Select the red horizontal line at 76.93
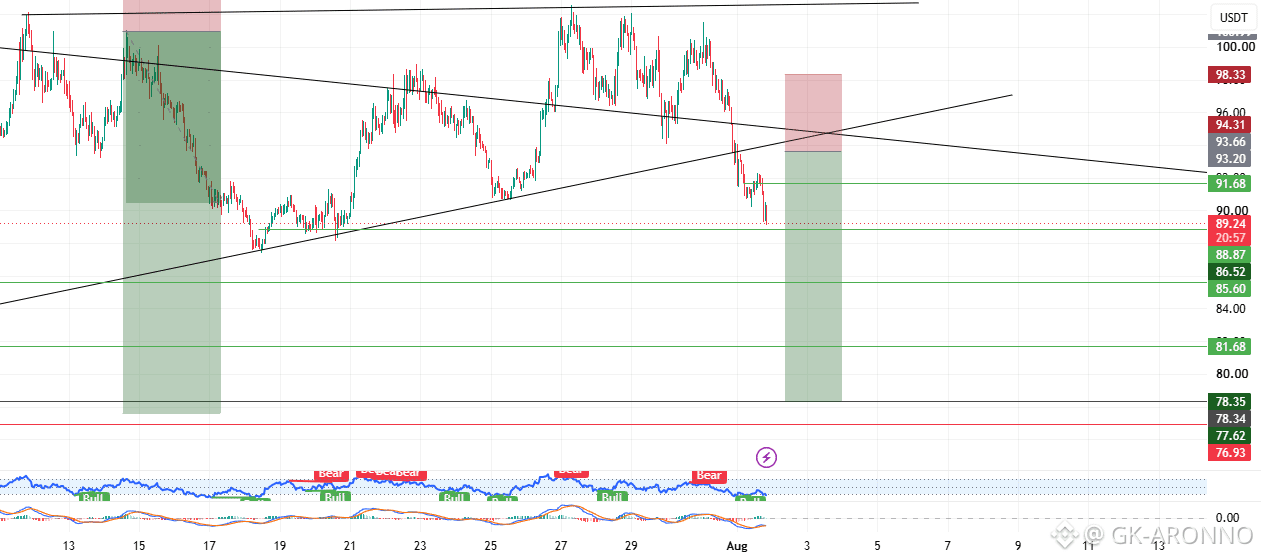Image resolution: width=1261 pixels, height=560 pixels. 603,423
